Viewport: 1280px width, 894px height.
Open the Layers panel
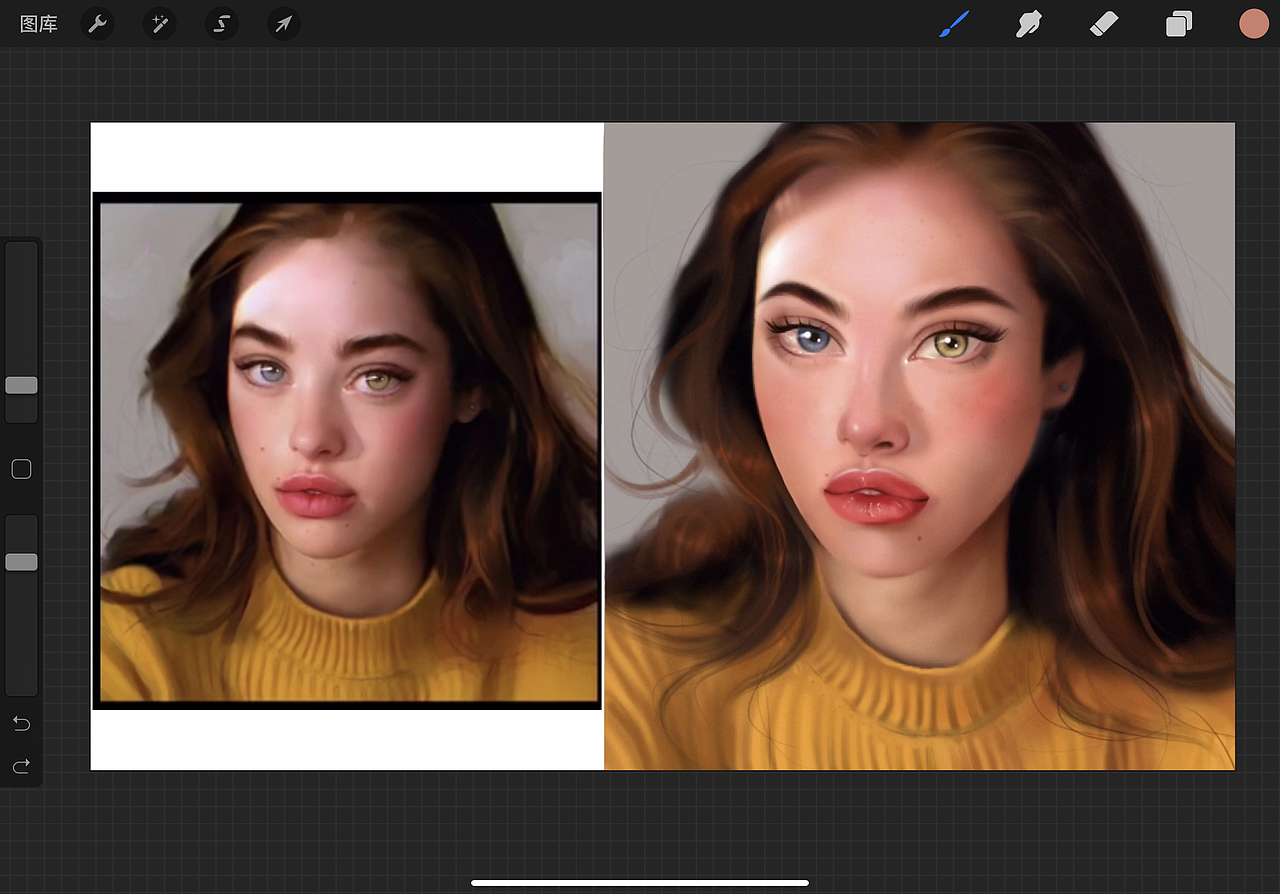point(1179,24)
